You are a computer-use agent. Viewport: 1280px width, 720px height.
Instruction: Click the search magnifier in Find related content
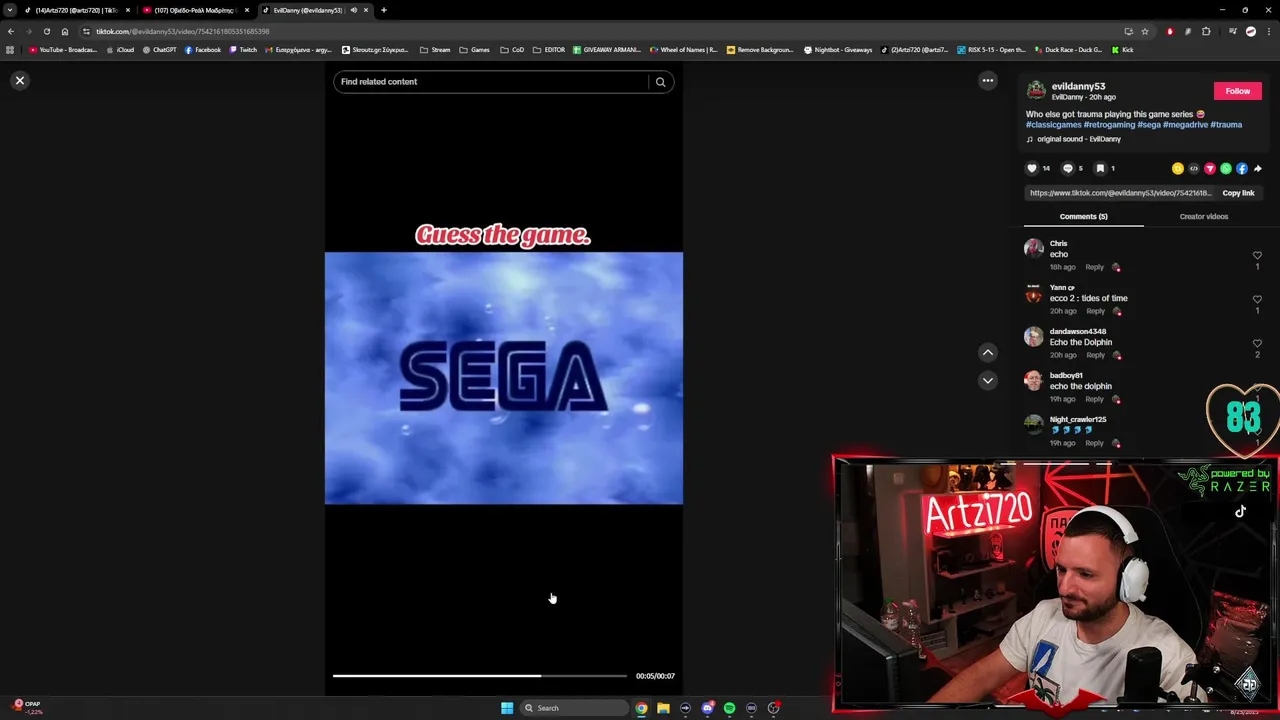660,82
